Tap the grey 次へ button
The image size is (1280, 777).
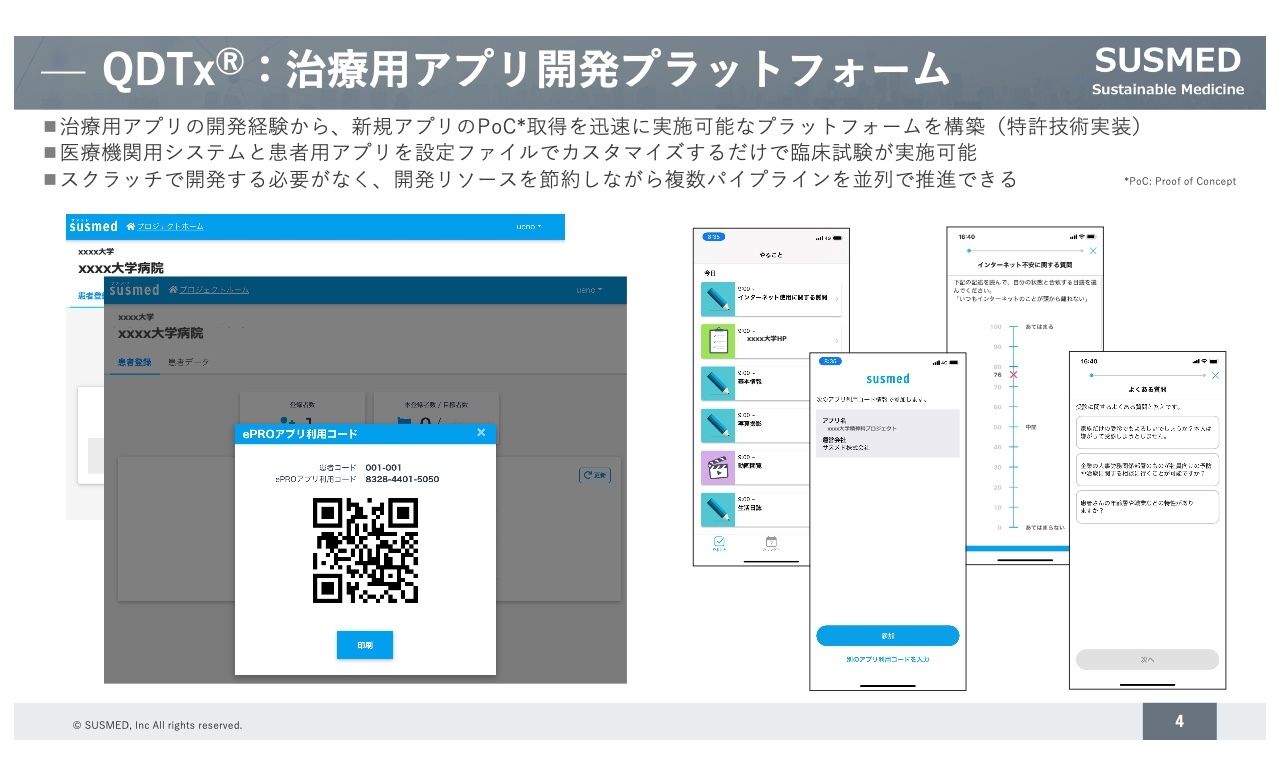(x=1148, y=660)
